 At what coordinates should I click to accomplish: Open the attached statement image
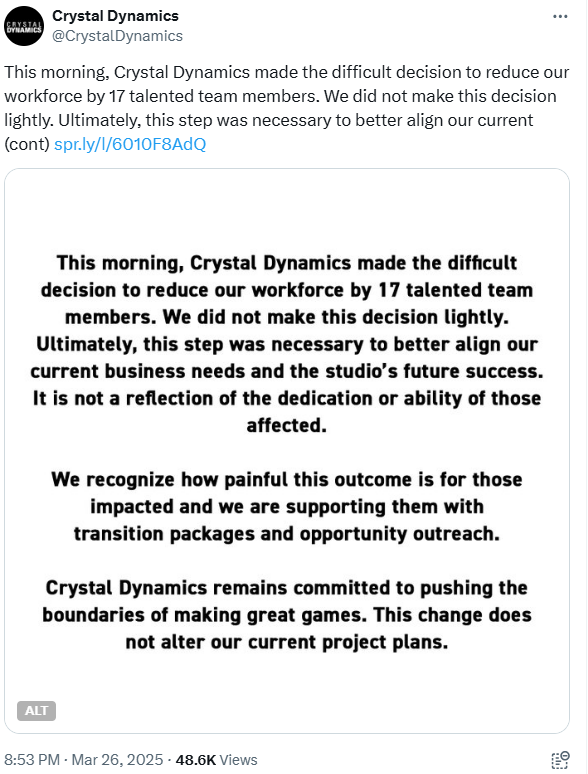pyautogui.click(x=287, y=451)
